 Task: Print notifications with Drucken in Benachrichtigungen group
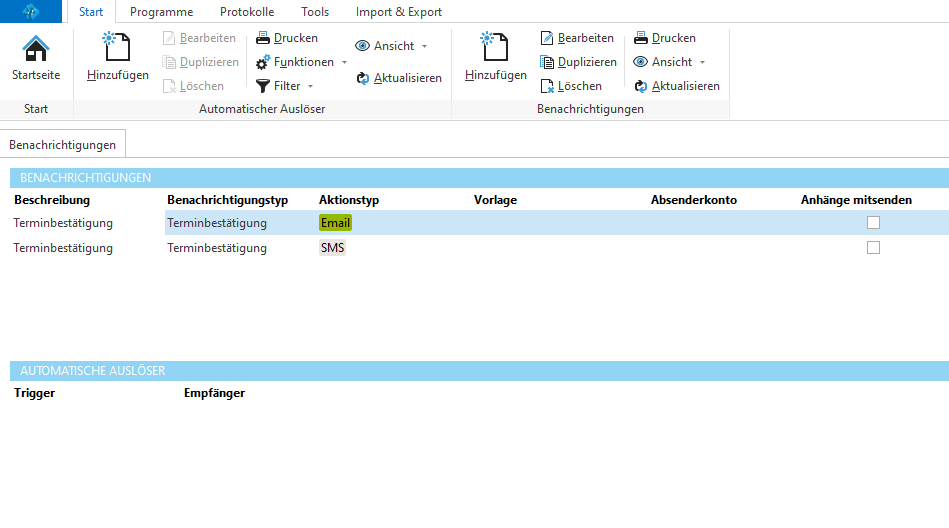pyautogui.click(x=665, y=38)
